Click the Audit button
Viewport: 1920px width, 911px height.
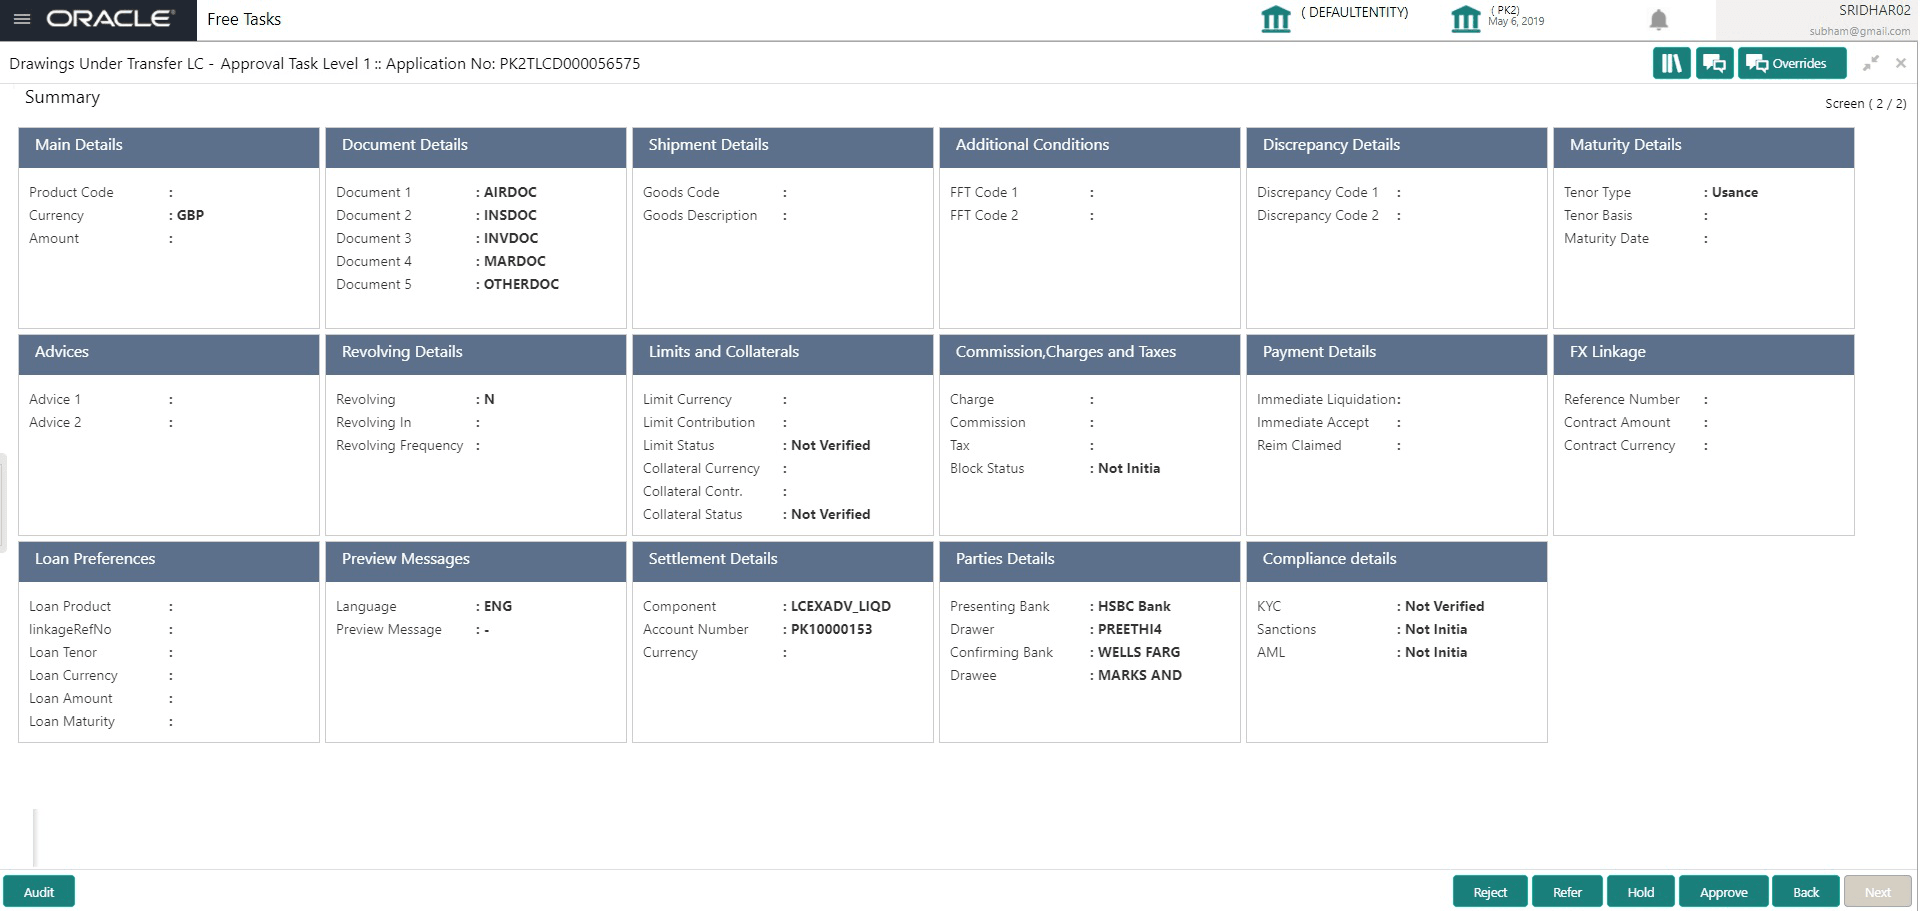click(38, 891)
